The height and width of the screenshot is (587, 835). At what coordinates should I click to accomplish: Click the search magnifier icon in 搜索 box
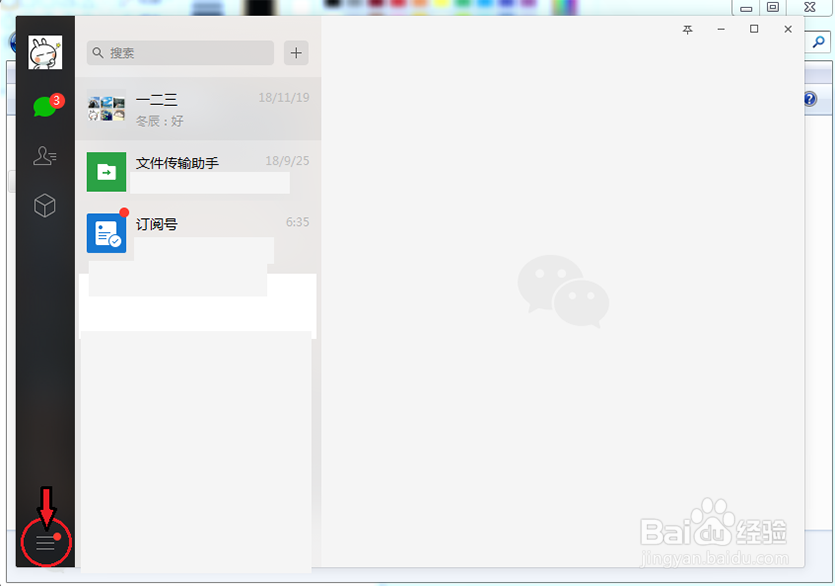tap(98, 53)
